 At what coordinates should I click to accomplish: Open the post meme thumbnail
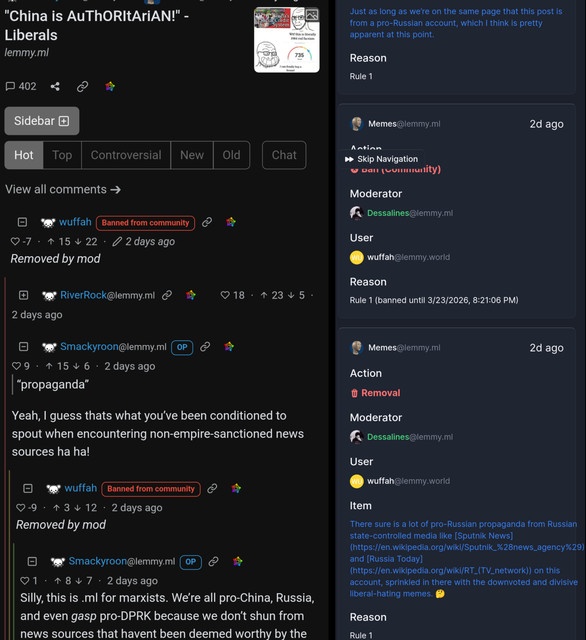tap(286, 40)
